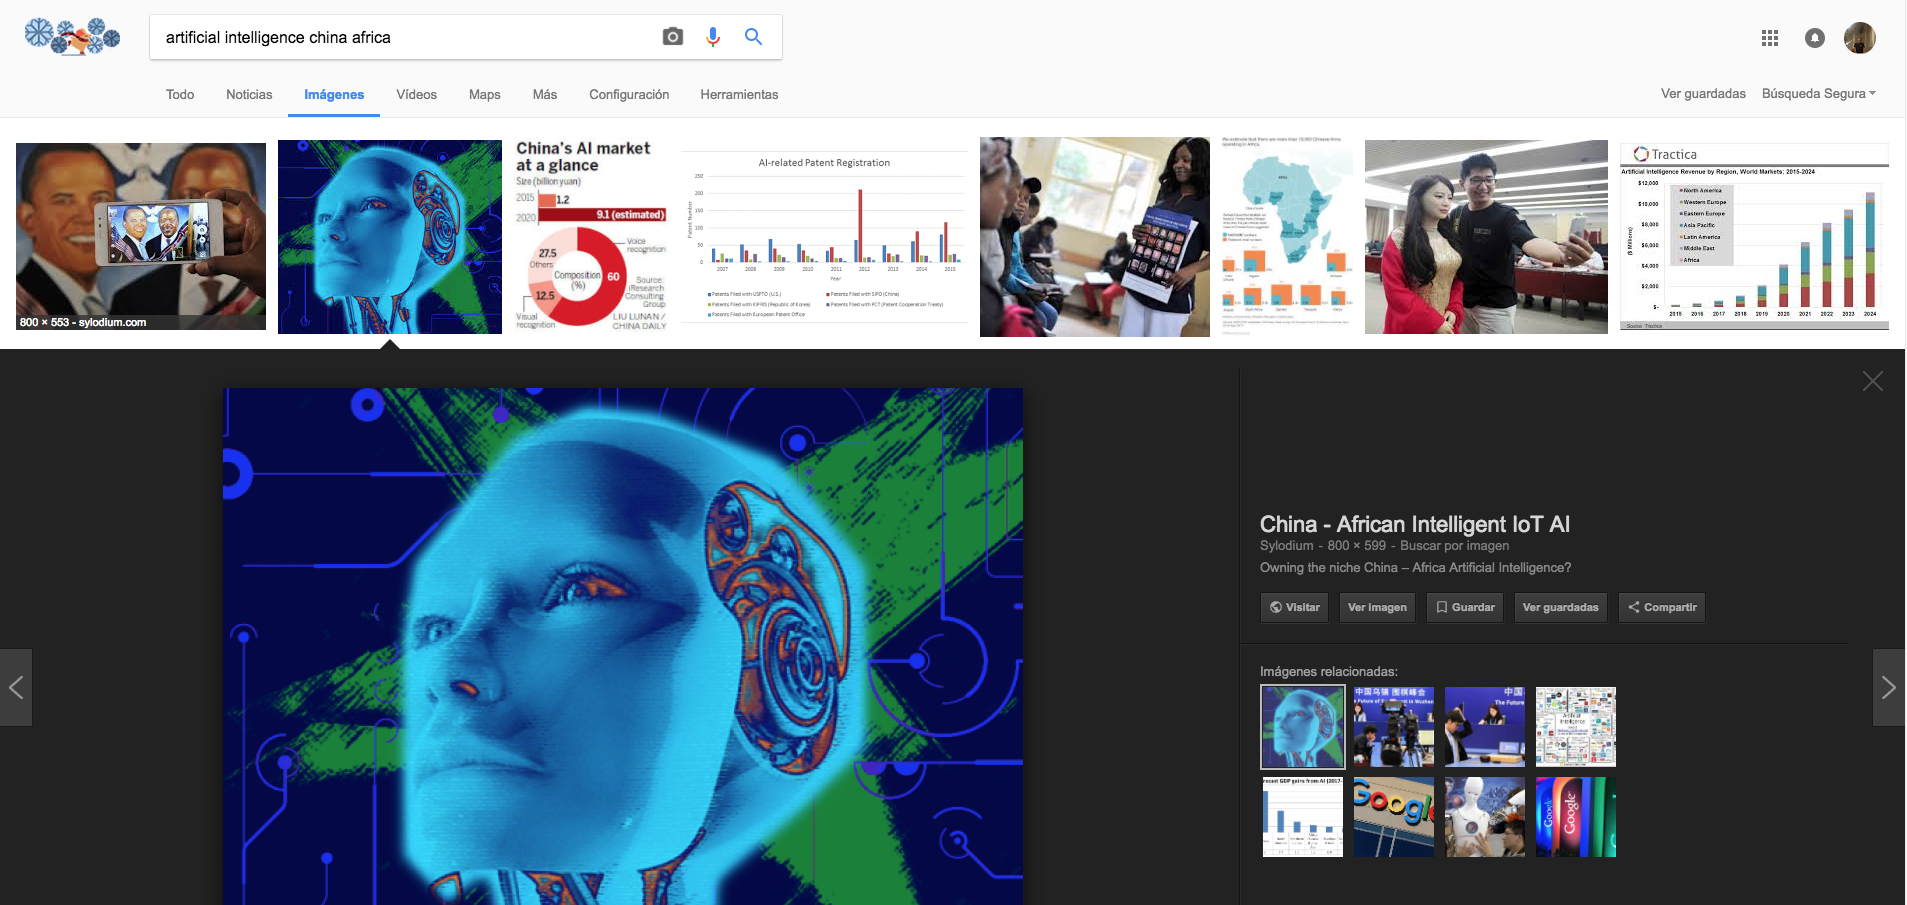Open the Africa map infographic thumbnail
This screenshot has height=905, width=1907.
[x=1287, y=237]
